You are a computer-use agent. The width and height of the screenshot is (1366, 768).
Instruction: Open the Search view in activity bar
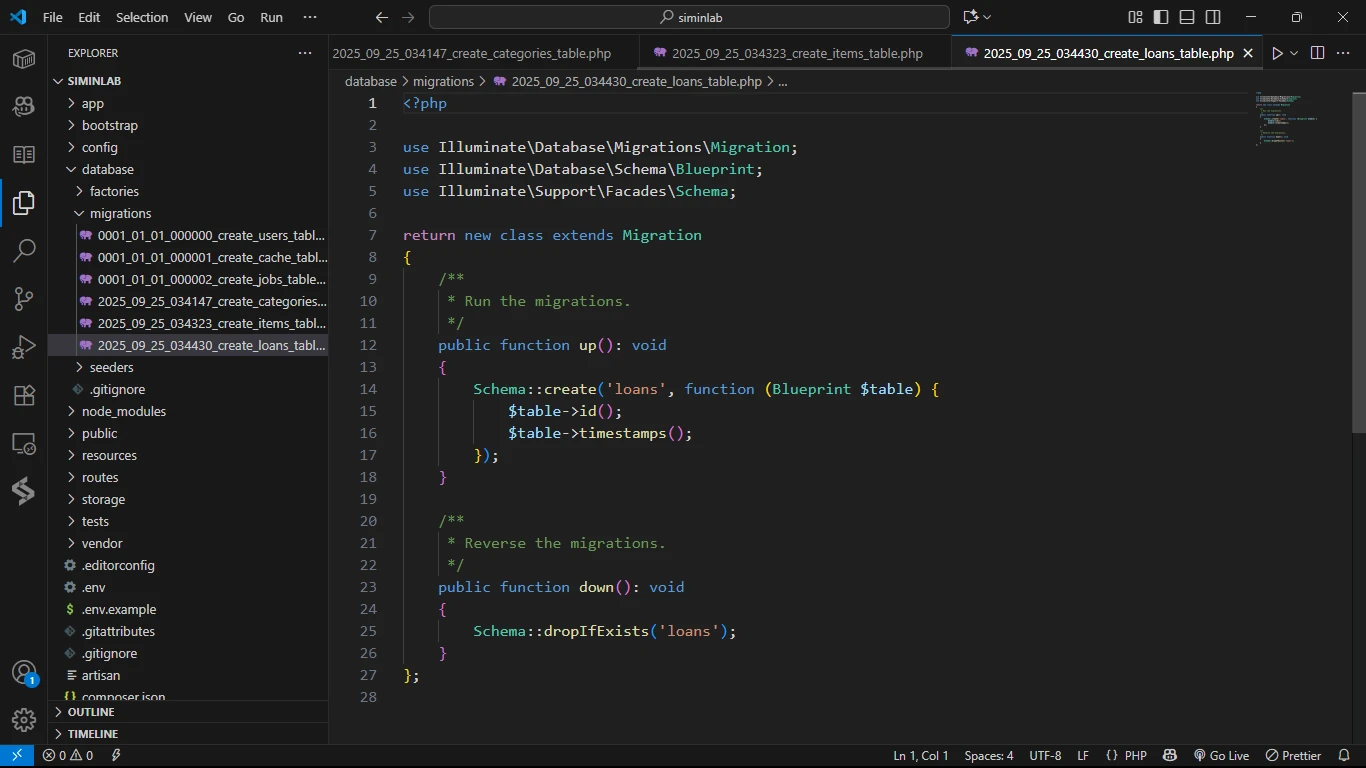[x=24, y=251]
